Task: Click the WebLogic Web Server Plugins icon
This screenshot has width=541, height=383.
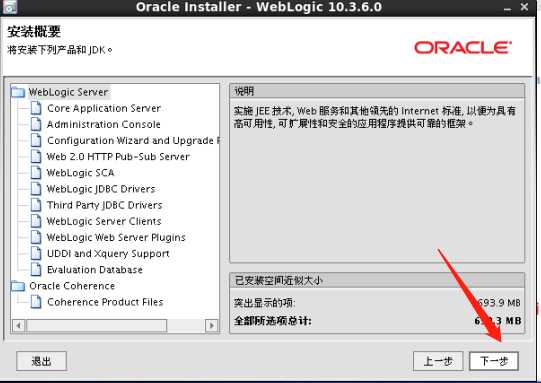Action: tap(36, 237)
